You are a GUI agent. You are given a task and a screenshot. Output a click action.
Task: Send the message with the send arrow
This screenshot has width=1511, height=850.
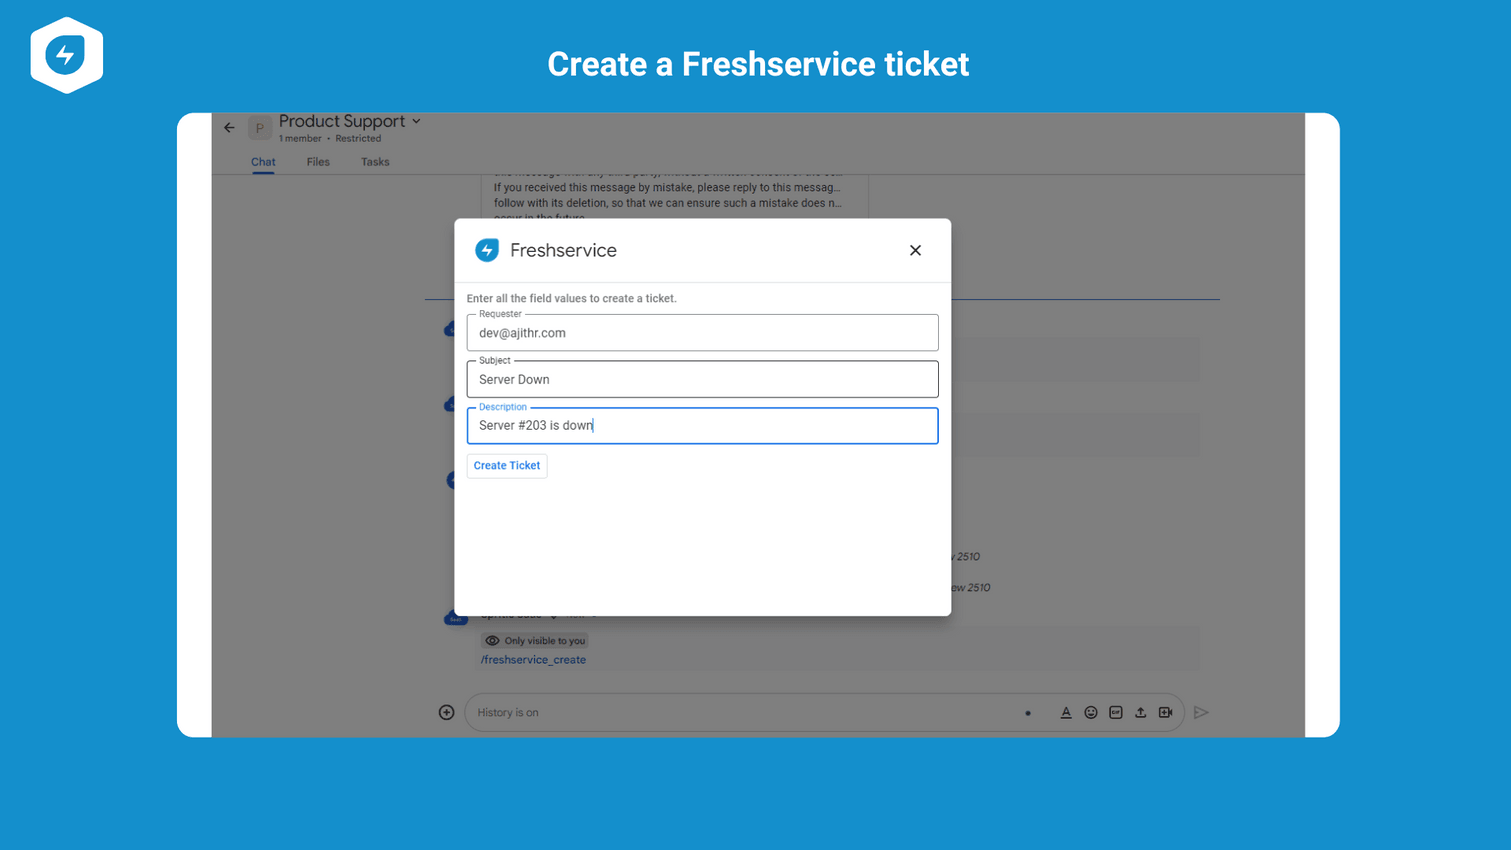pyautogui.click(x=1203, y=712)
